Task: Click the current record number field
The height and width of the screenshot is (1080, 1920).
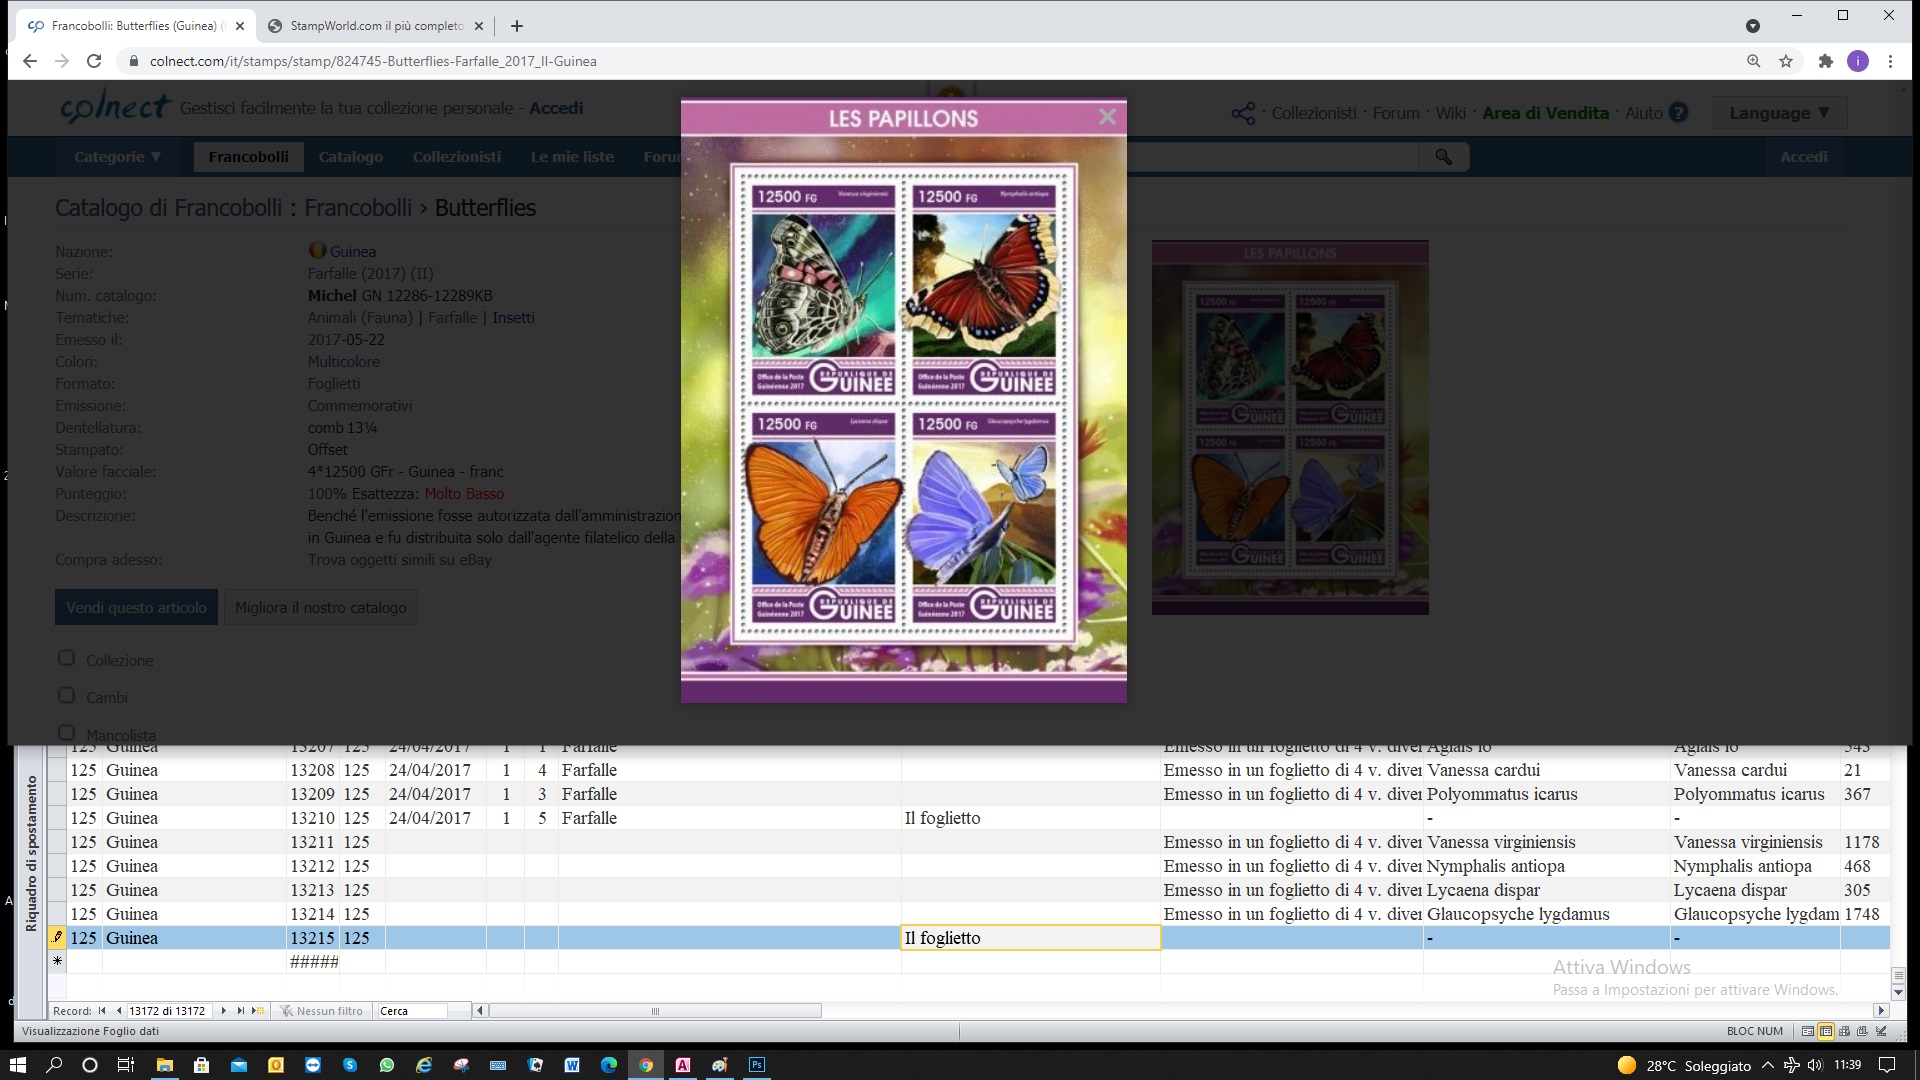Action: 168,1011
